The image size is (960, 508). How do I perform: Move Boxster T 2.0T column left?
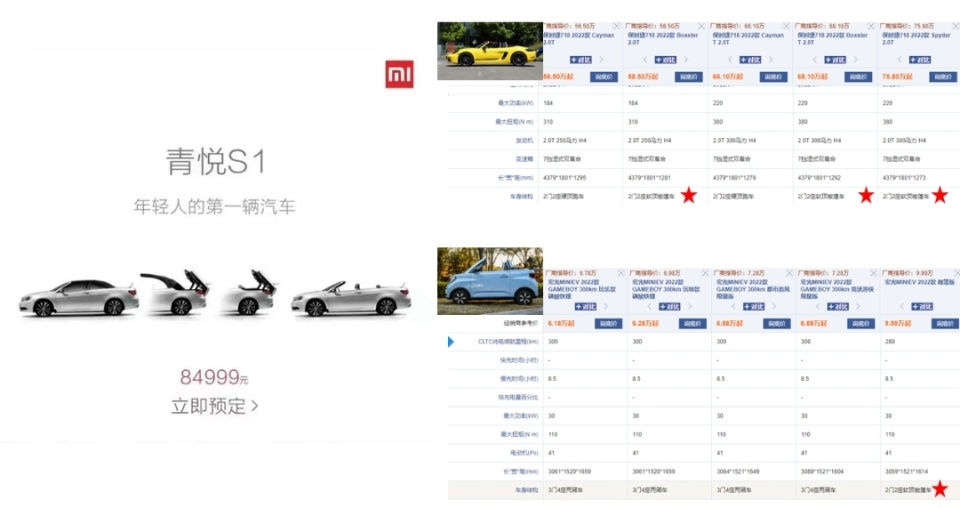coord(814,59)
